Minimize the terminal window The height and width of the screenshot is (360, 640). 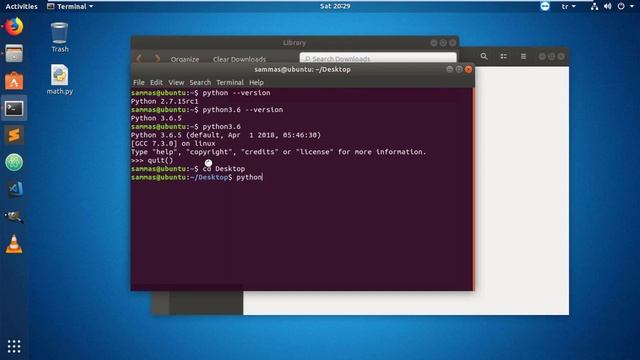point(449,69)
